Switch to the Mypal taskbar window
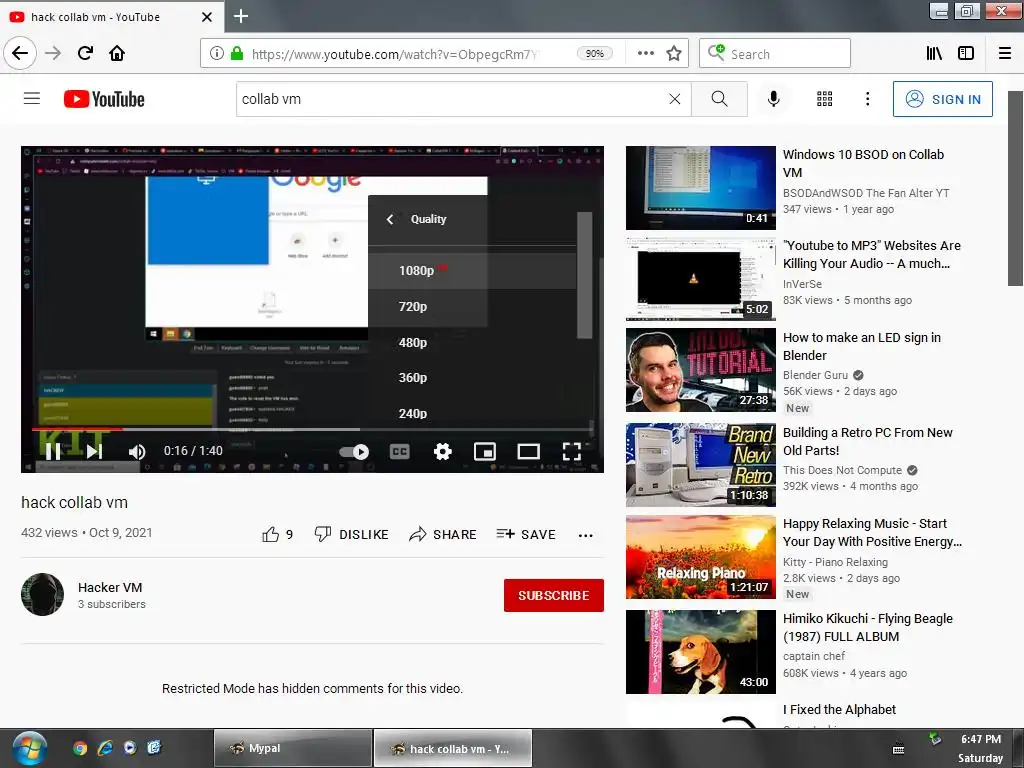Image resolution: width=1024 pixels, height=768 pixels. point(293,748)
